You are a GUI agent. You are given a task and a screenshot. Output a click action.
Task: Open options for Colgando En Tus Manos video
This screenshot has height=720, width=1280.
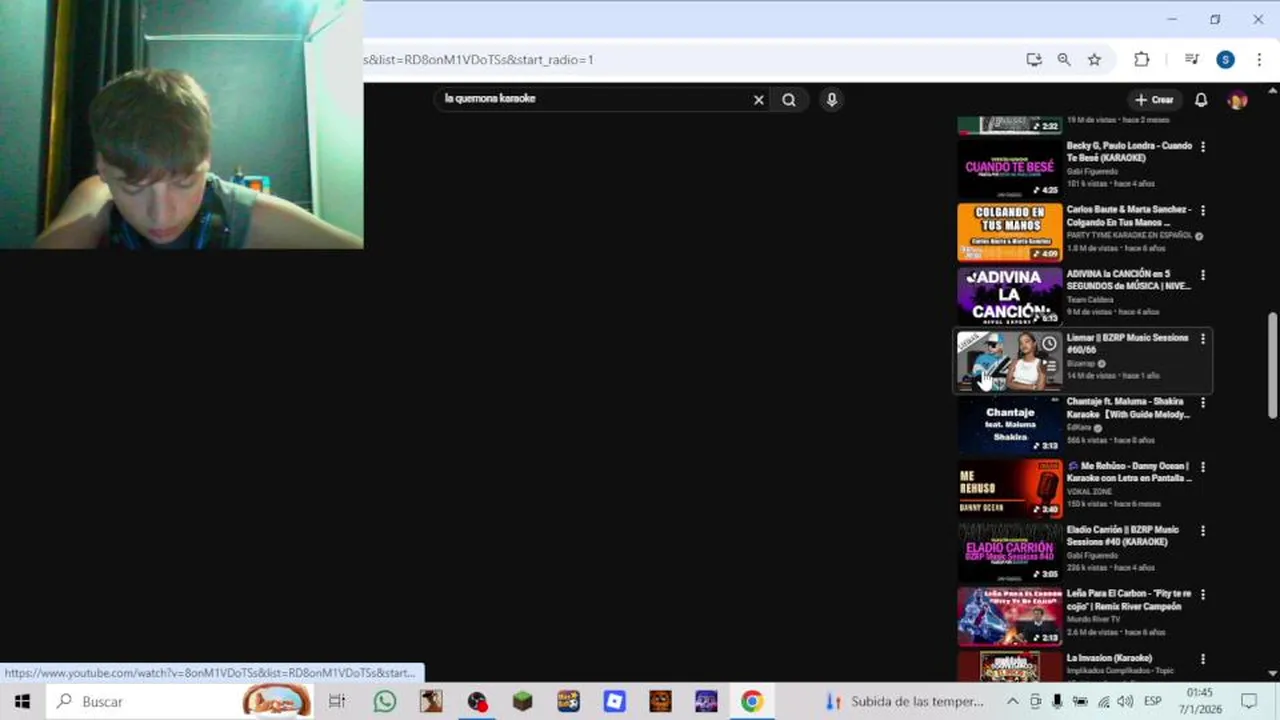point(1202,211)
